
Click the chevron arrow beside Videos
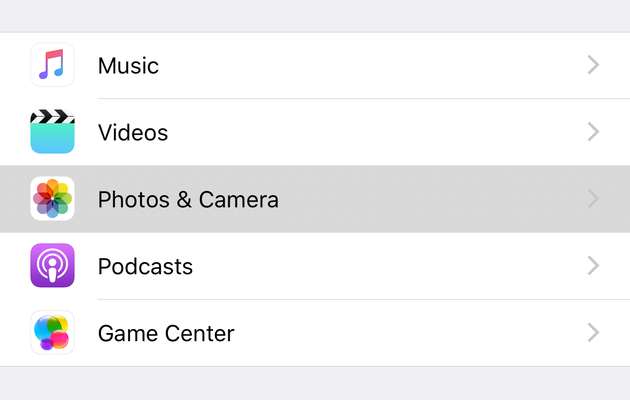(x=593, y=132)
